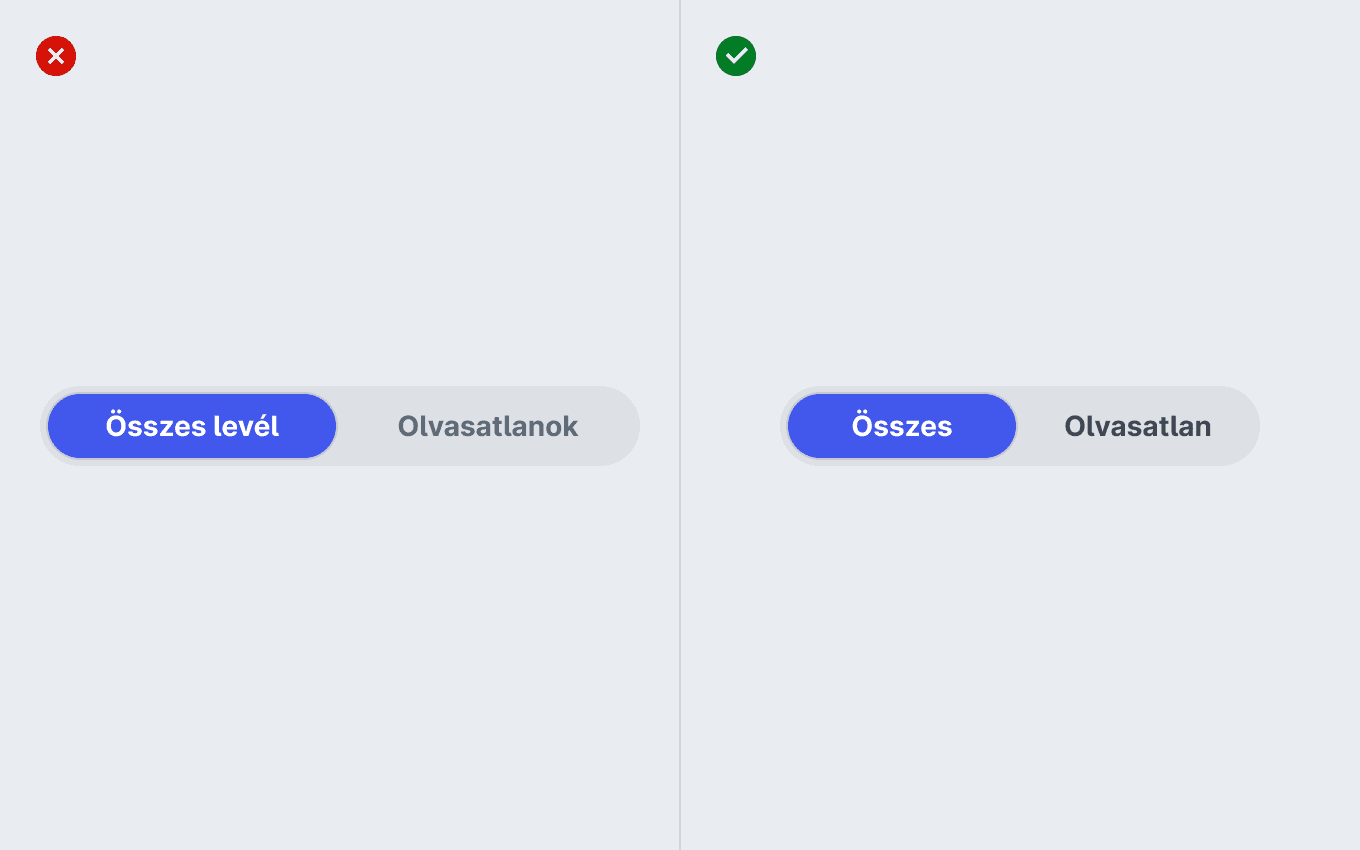
Task: Select the blue "Összes" segment
Action: click(902, 426)
